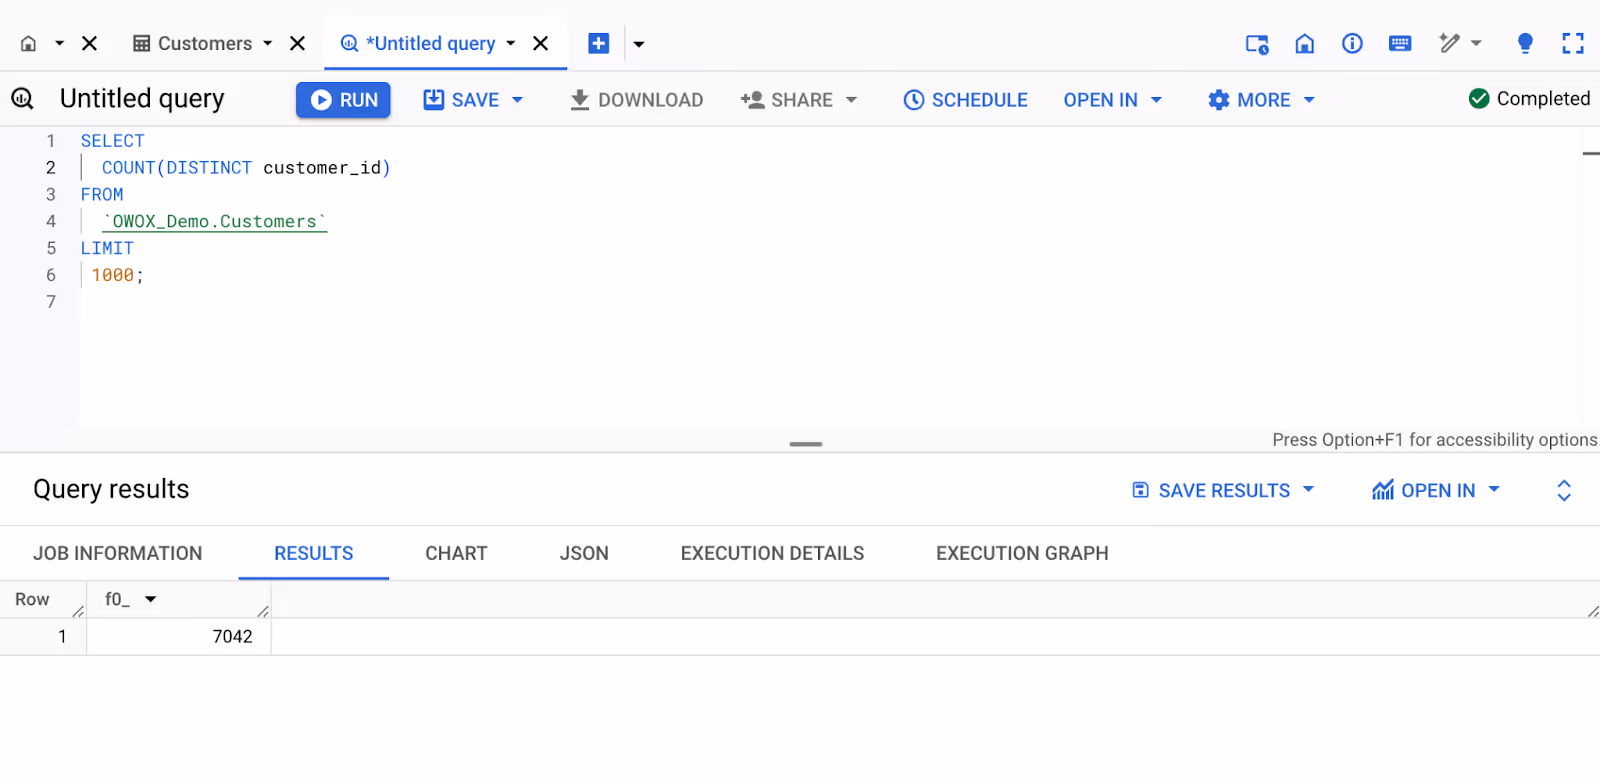Click the editor/results pane divider handle
The image size is (1600, 778).
tap(805, 444)
